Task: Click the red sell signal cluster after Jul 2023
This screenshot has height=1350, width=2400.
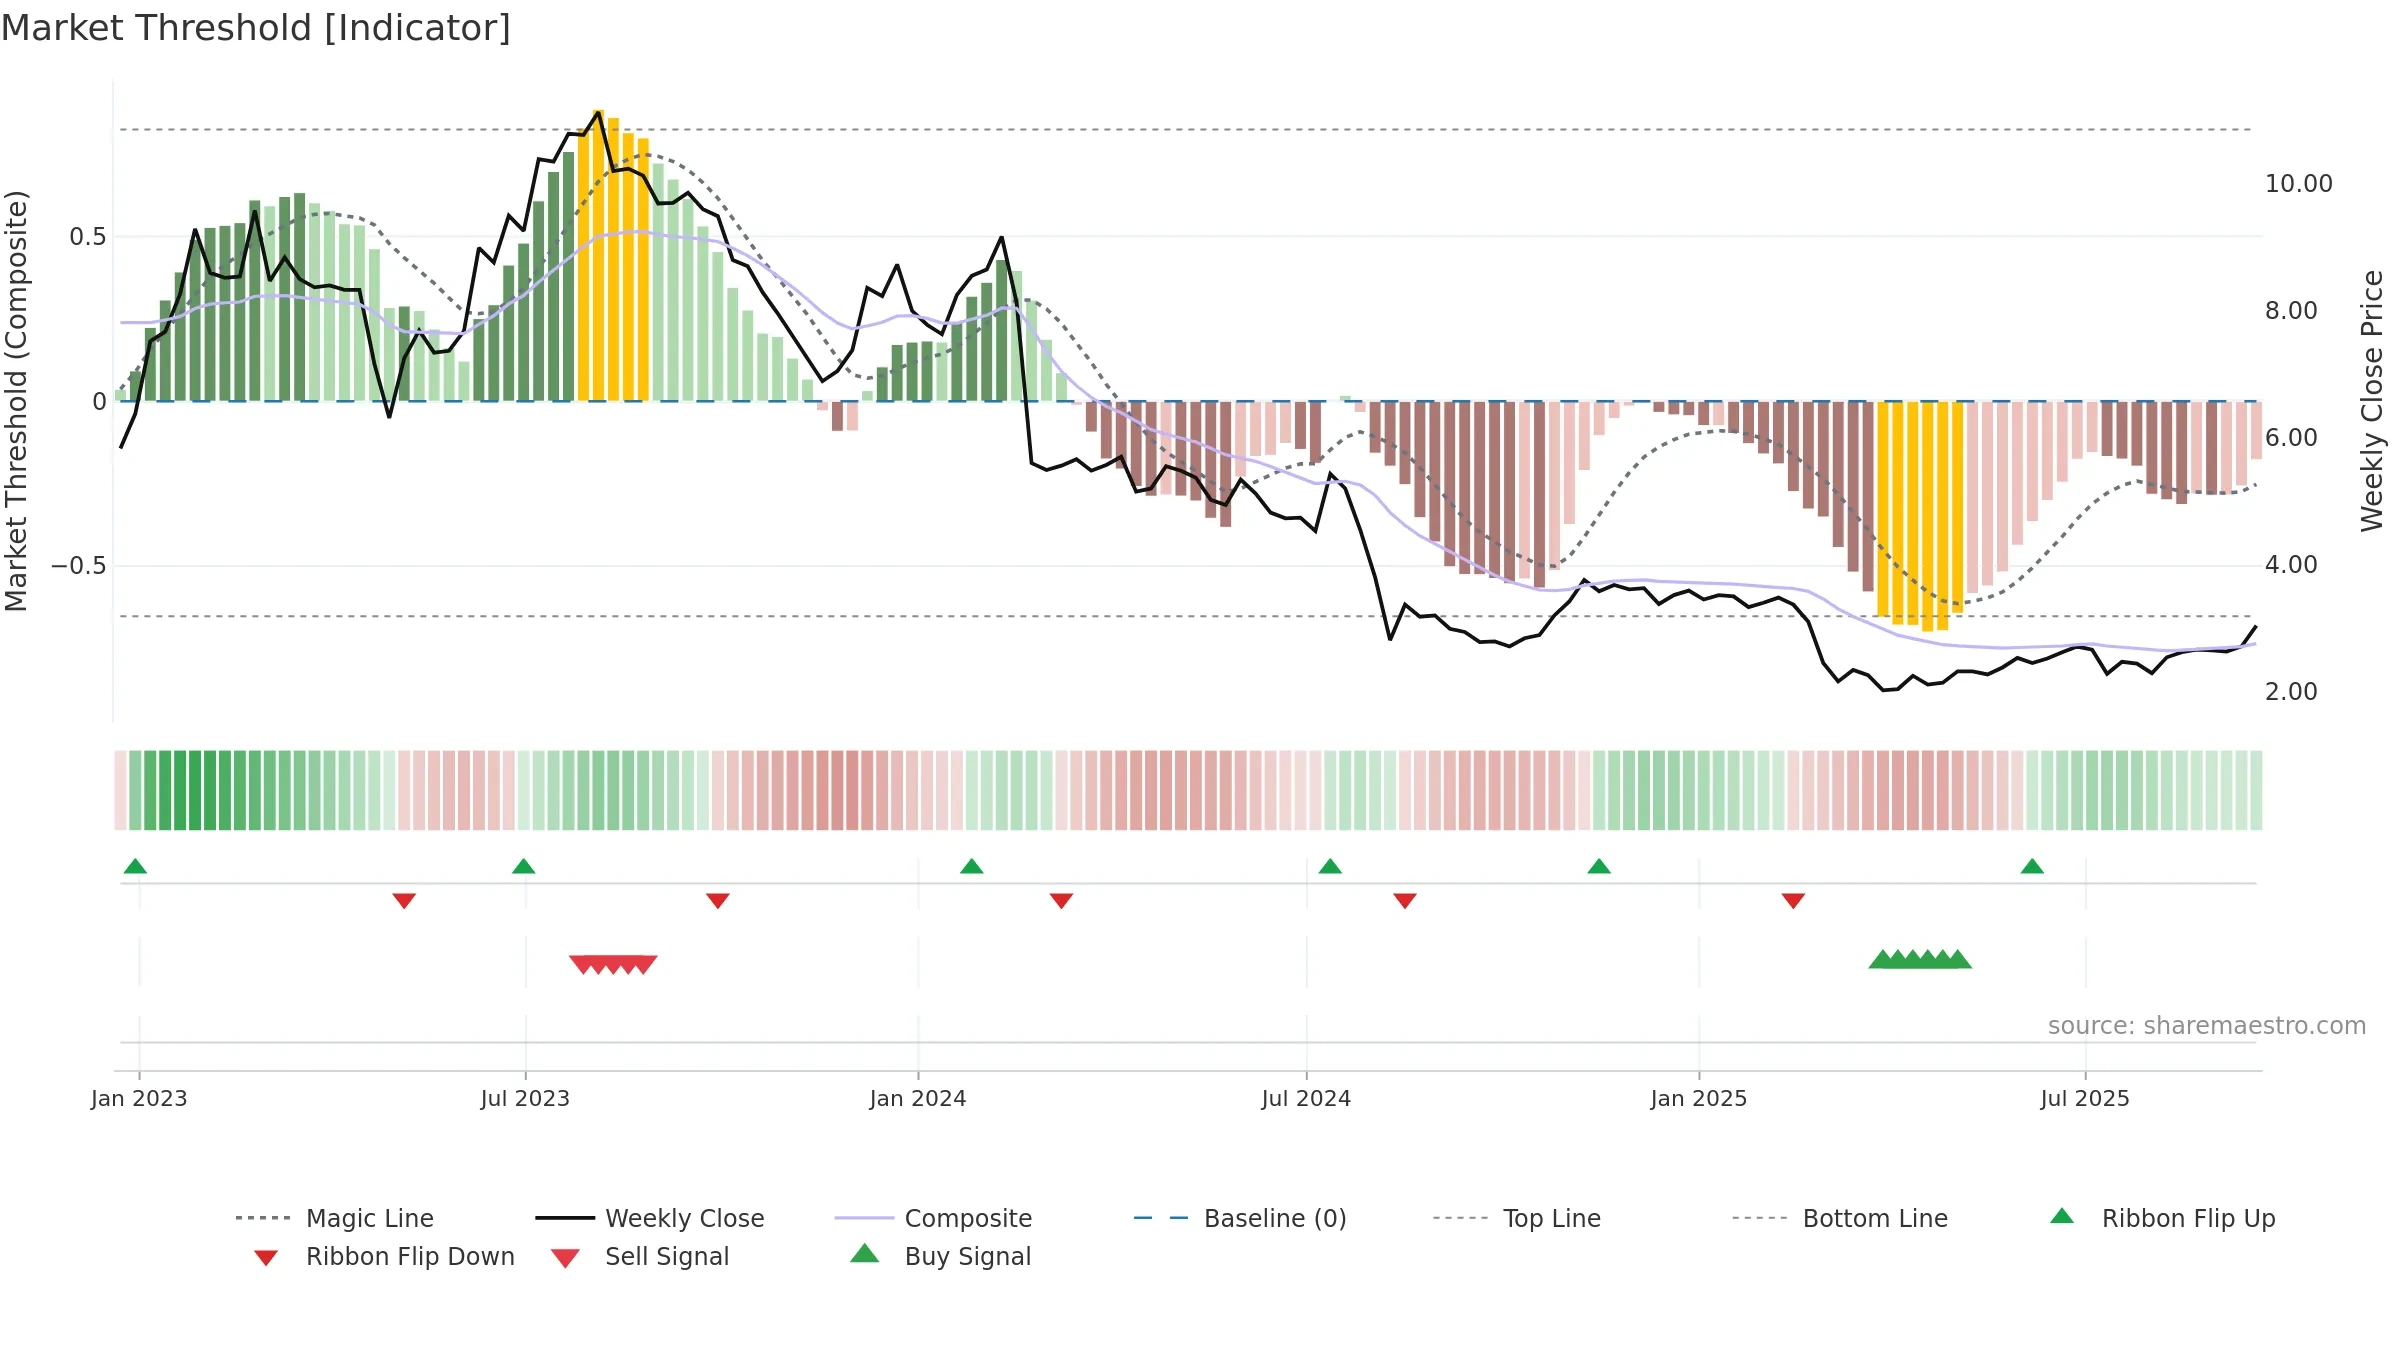Action: coord(613,964)
